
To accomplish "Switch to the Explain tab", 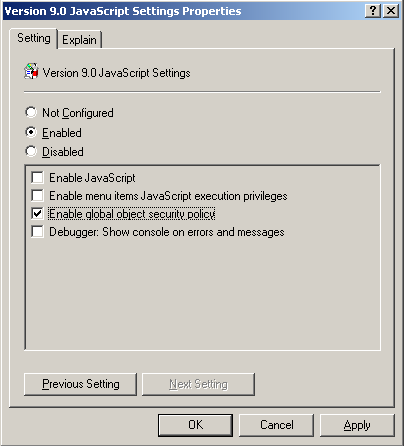I will click(79, 40).
